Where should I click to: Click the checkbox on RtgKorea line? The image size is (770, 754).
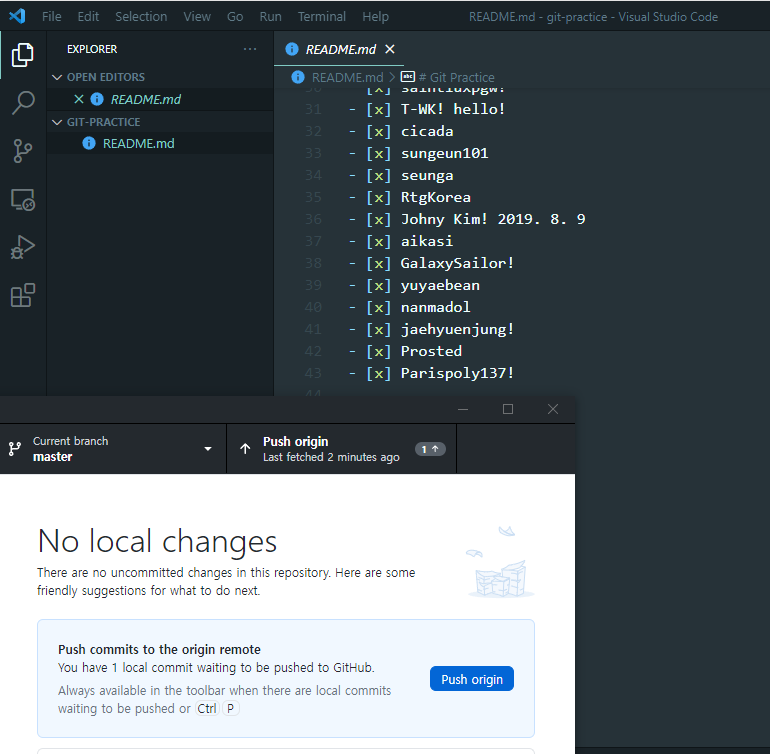[x=379, y=197]
